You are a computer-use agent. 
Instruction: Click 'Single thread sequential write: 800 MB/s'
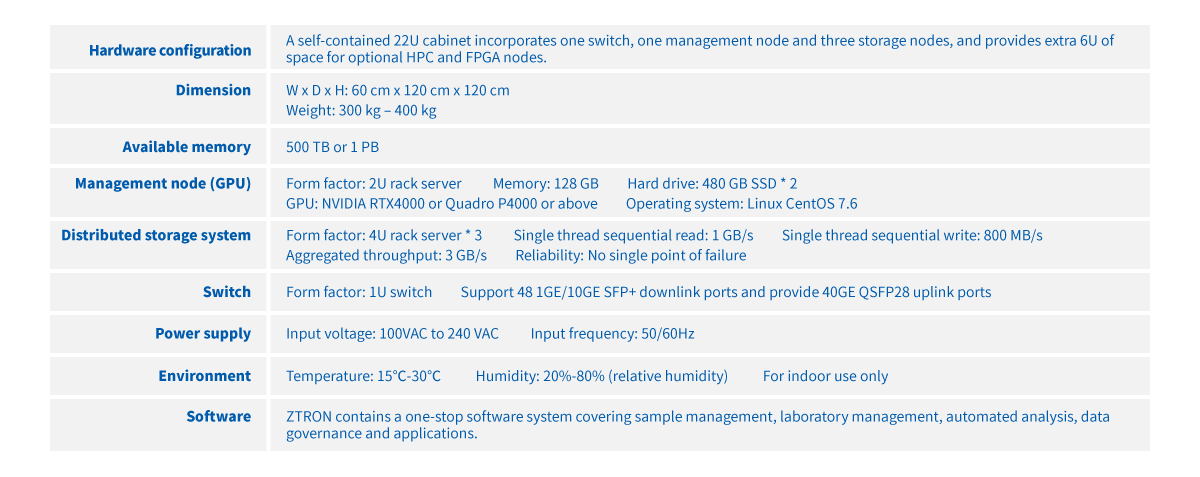tap(911, 235)
